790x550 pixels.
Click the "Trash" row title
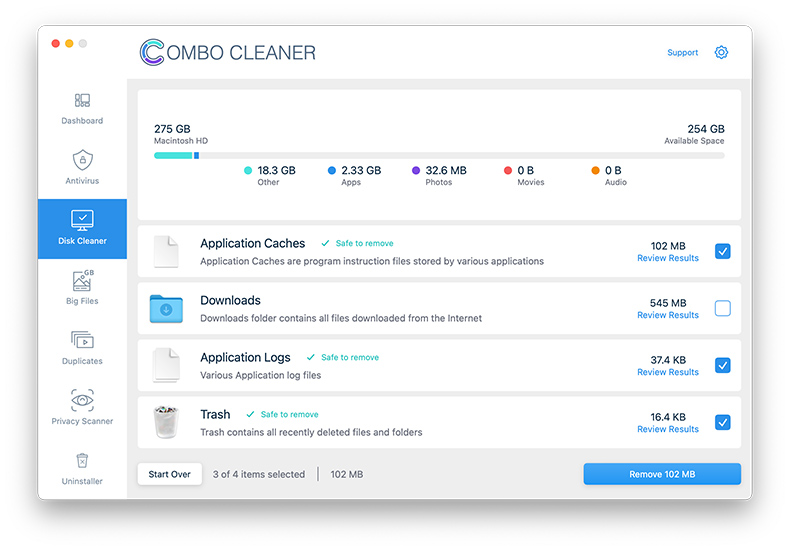pos(215,415)
